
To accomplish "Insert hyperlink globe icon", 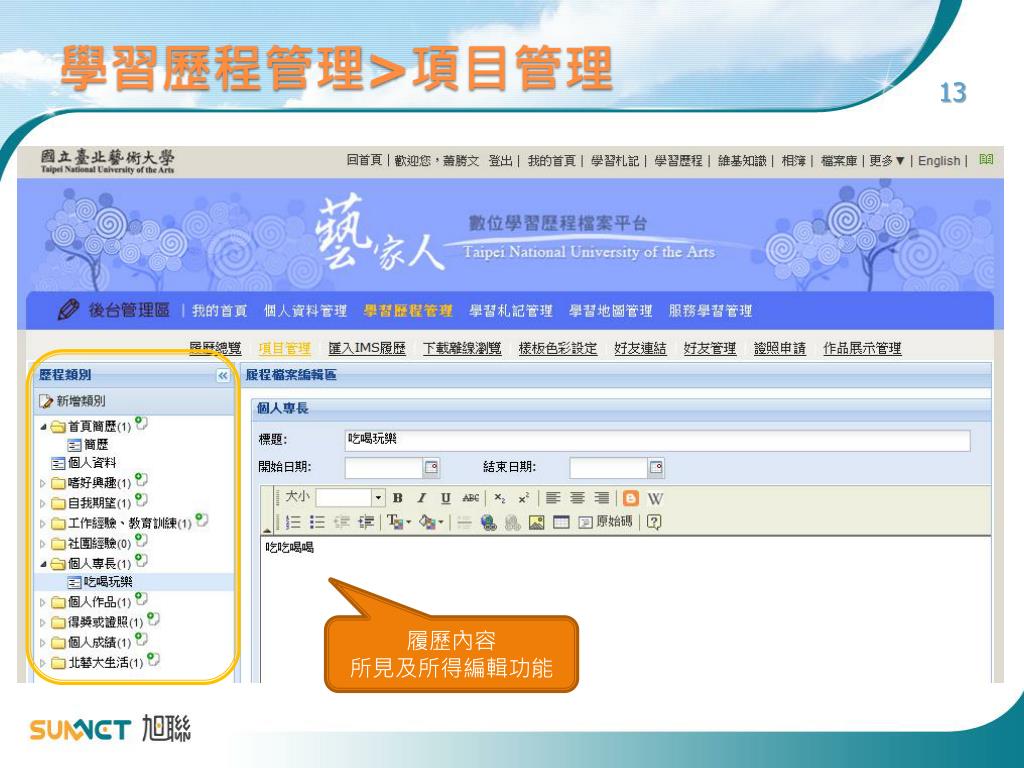I will tap(488, 522).
